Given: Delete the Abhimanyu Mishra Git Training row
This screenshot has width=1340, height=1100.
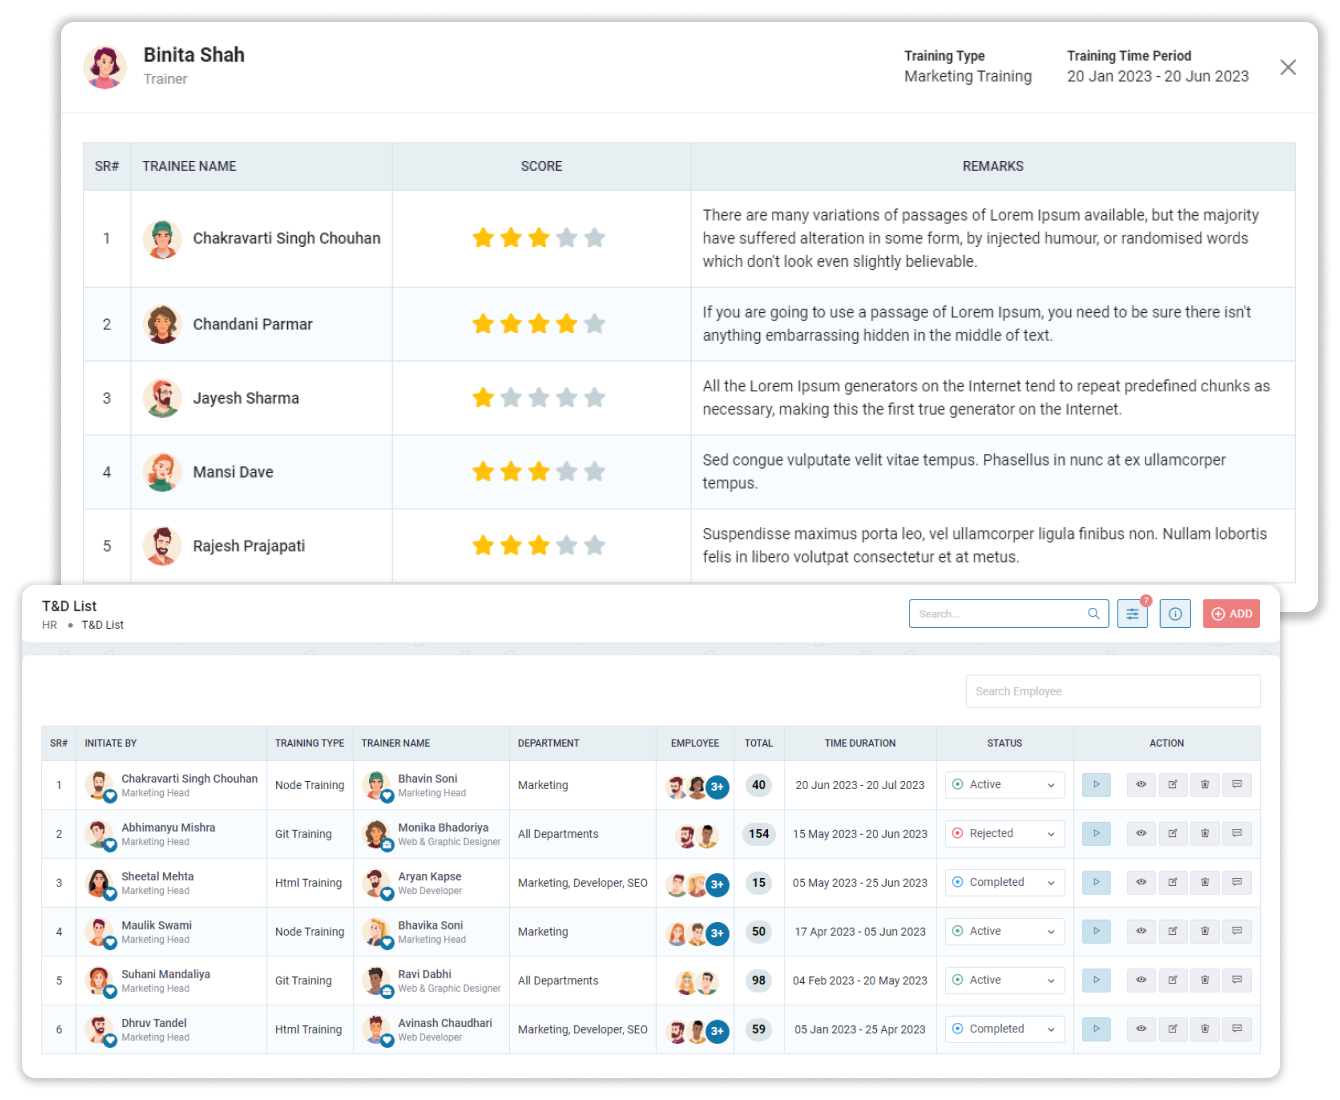Looking at the screenshot, I should point(1205,834).
